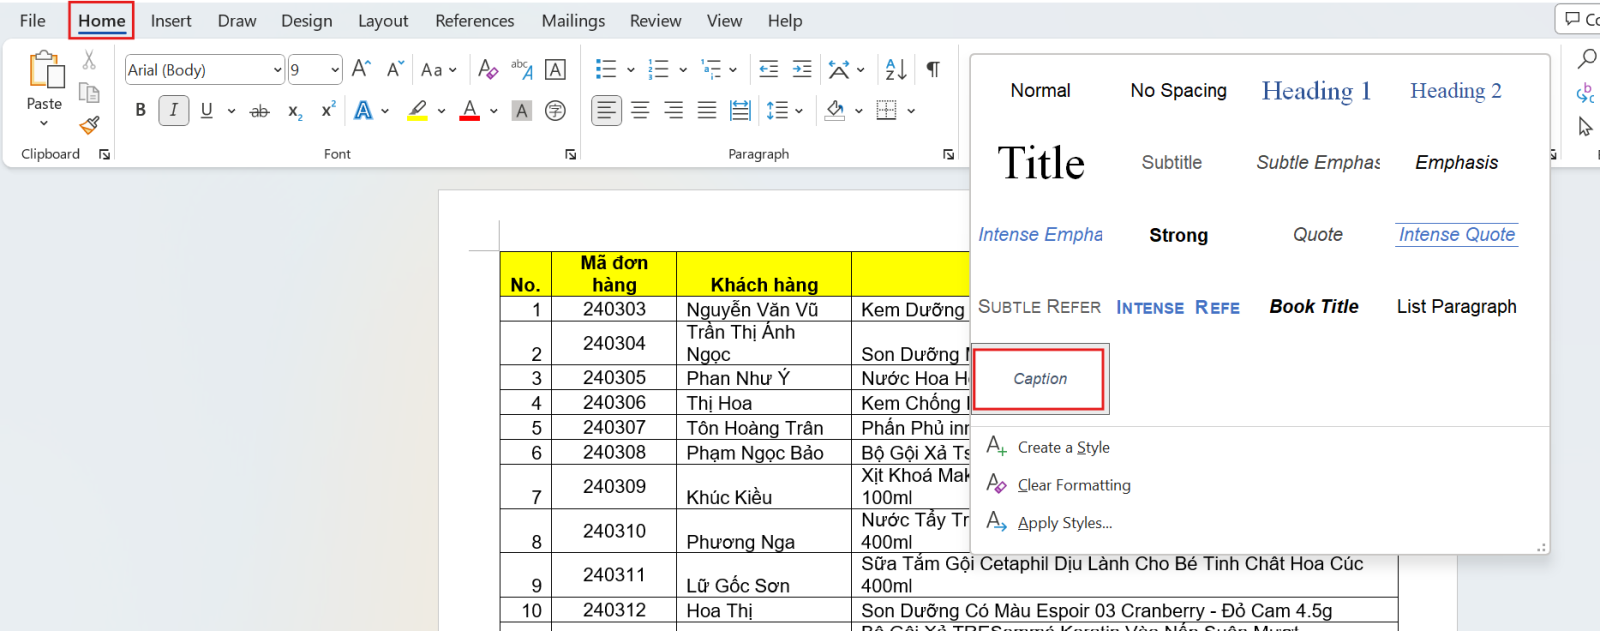The width and height of the screenshot is (1600, 631).
Task: Switch to the Insert tab
Action: pos(171,21)
